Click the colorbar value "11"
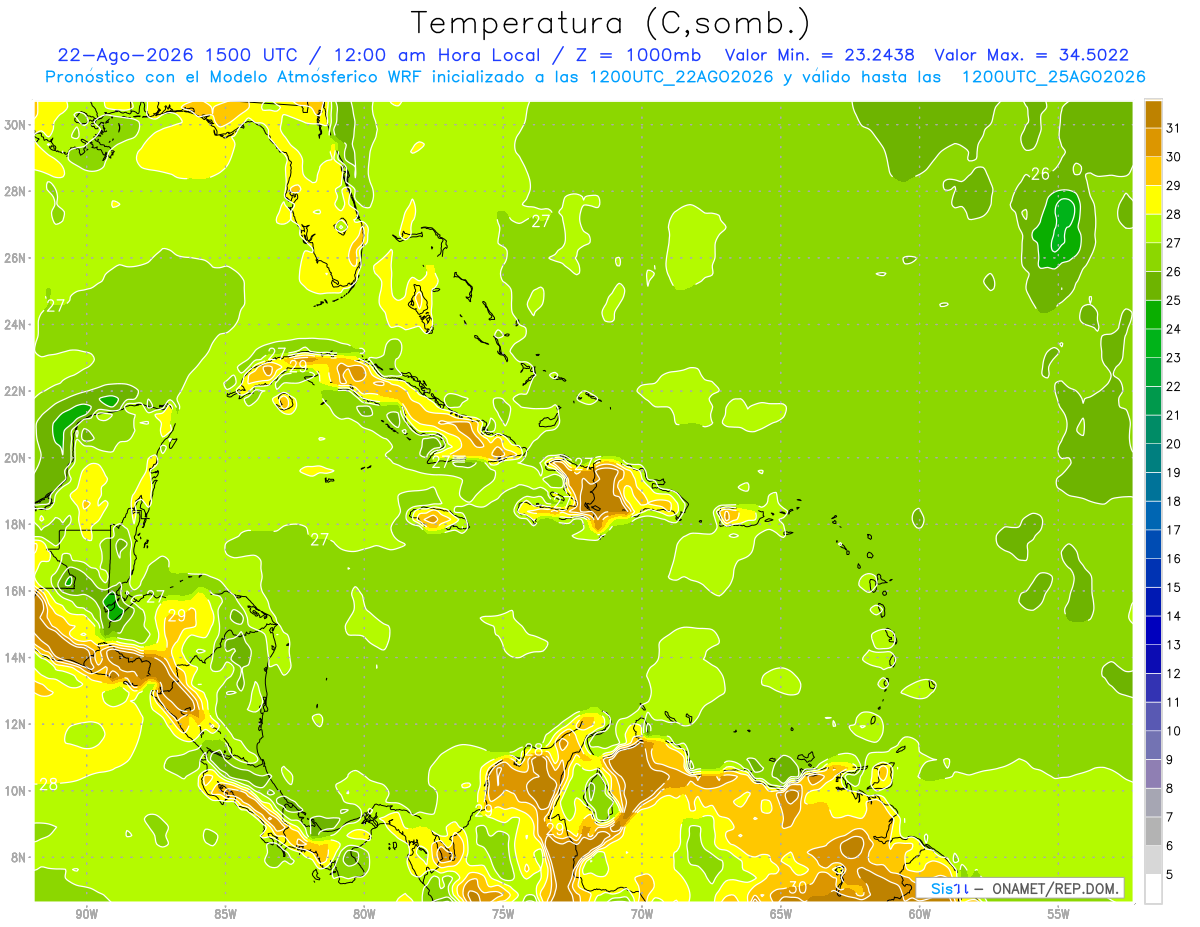The width and height of the screenshot is (1200, 927). (1174, 702)
